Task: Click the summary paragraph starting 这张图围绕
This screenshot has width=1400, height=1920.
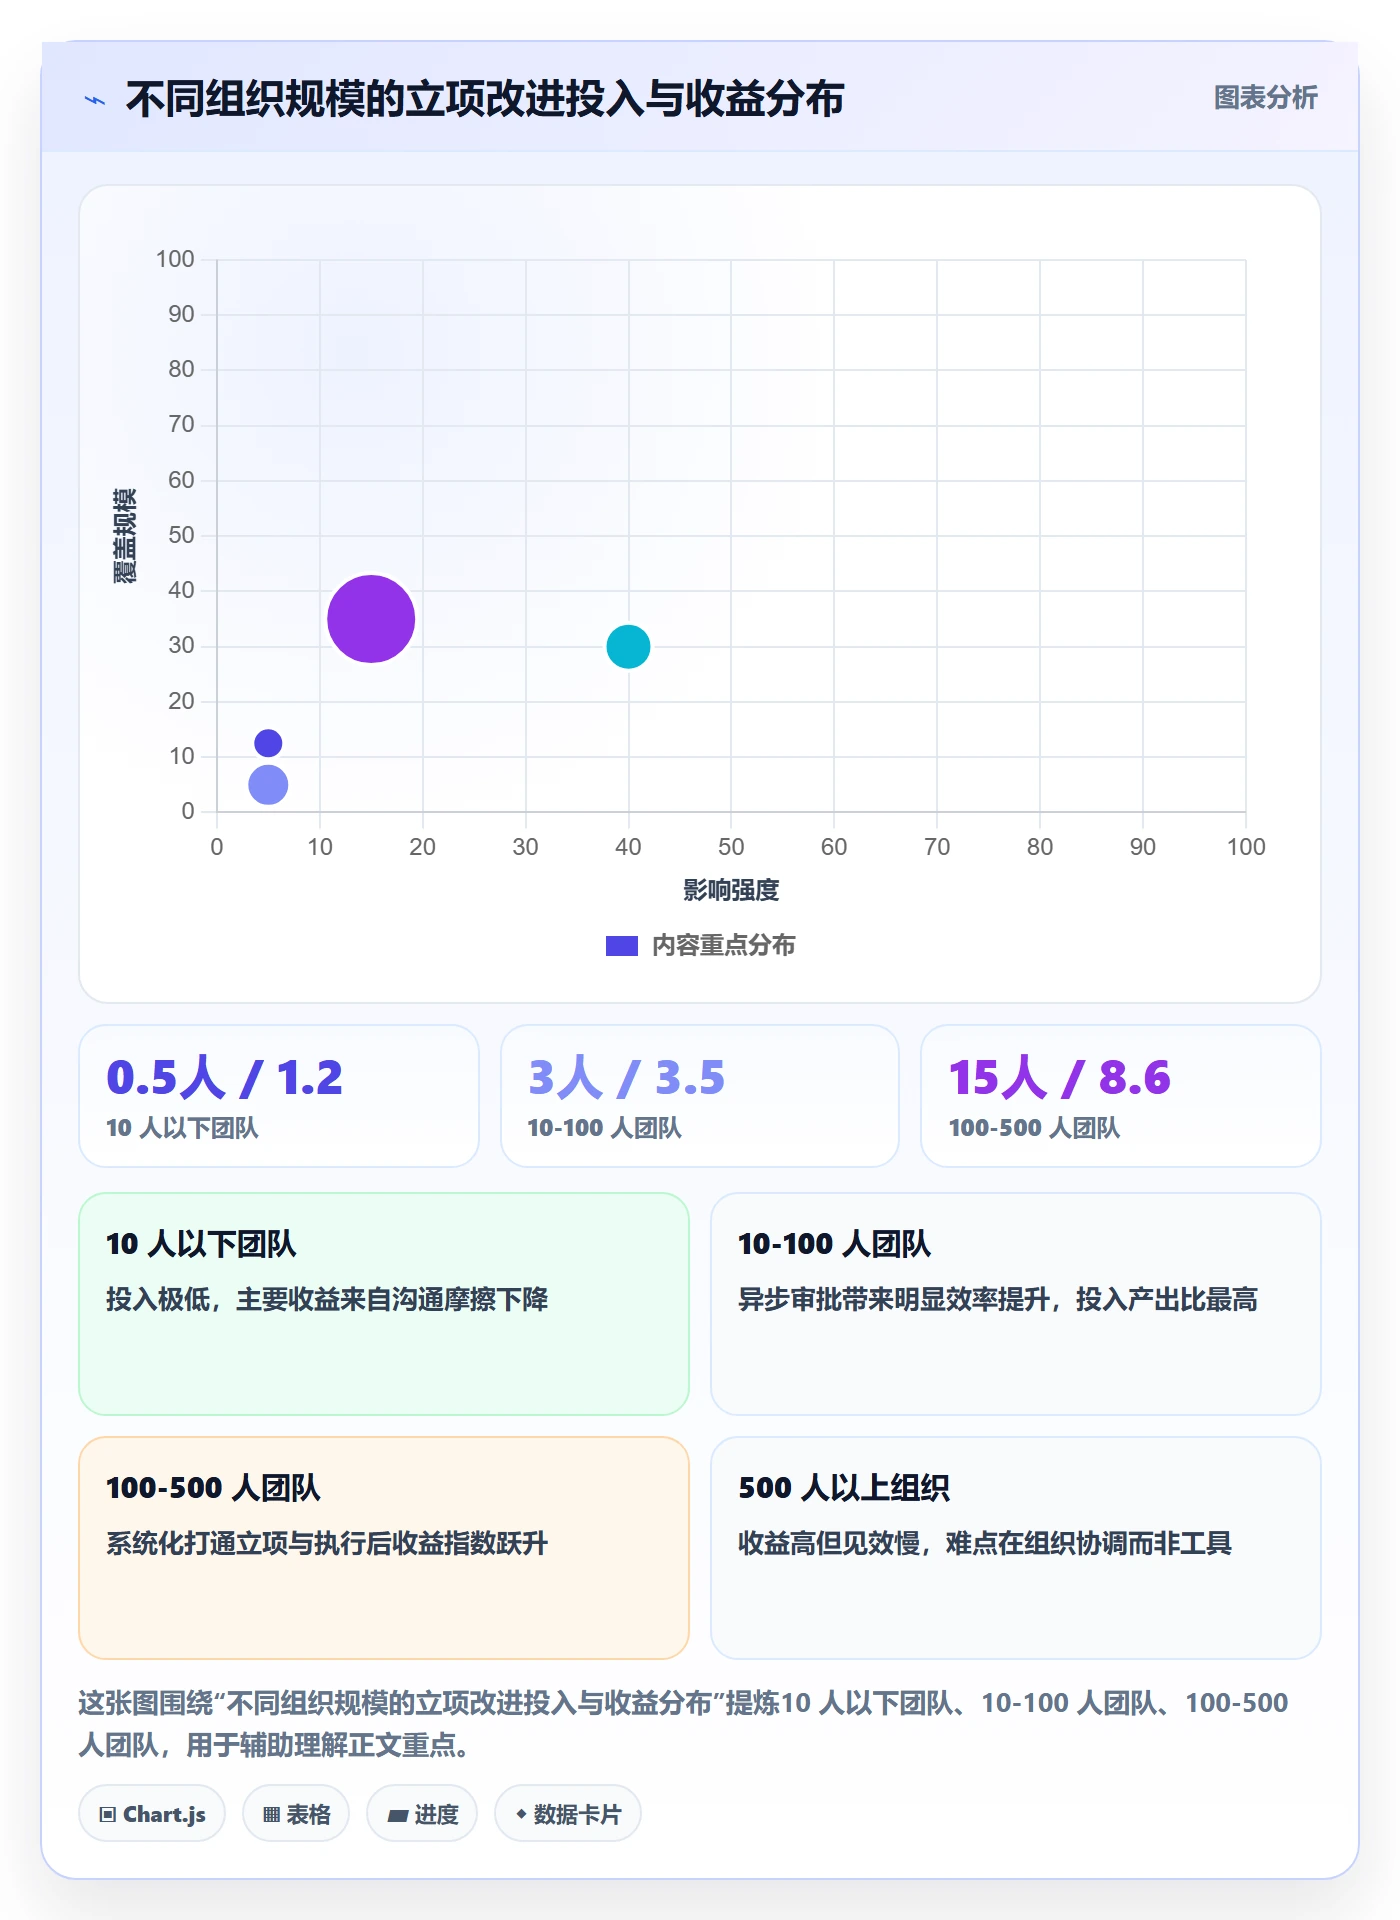Action: (684, 1724)
